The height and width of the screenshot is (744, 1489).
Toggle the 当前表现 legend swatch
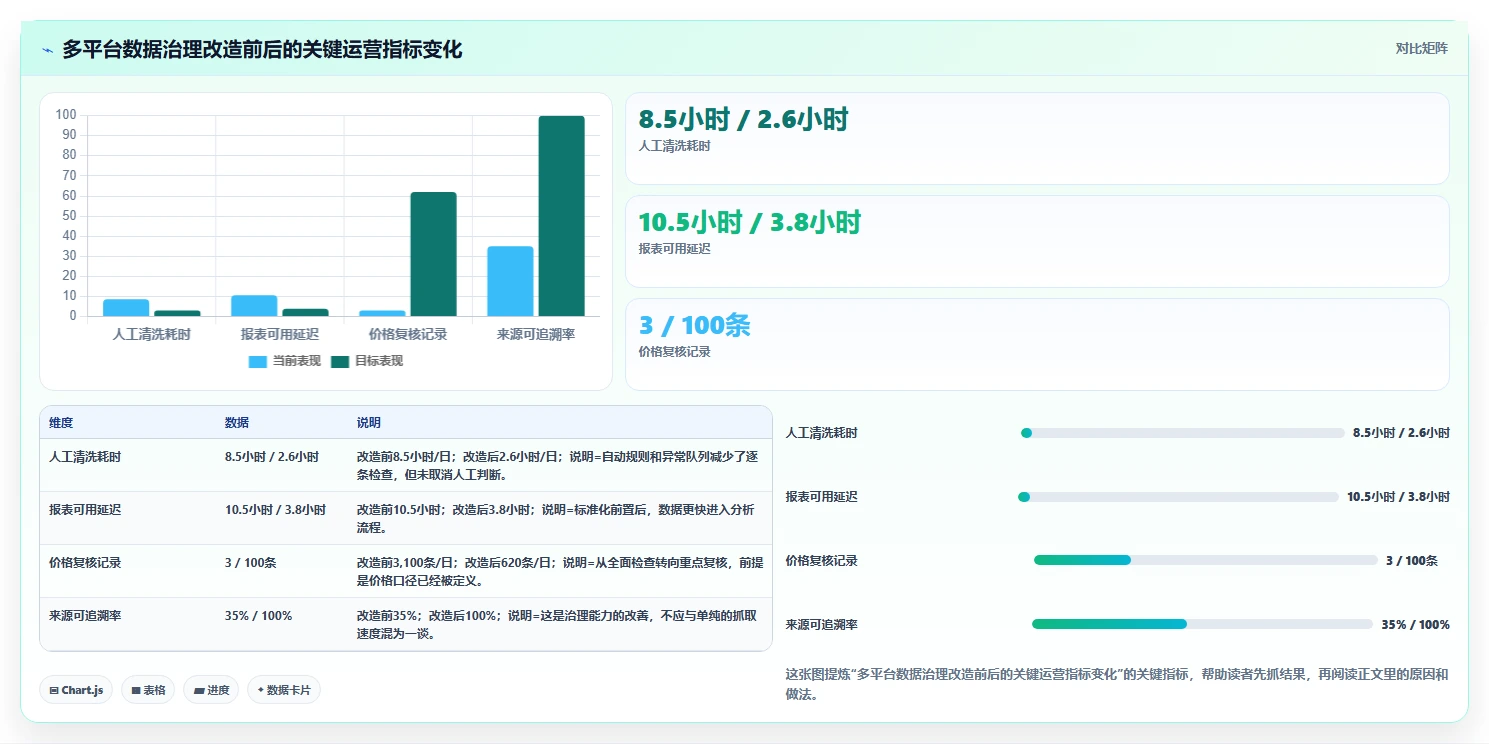point(258,361)
